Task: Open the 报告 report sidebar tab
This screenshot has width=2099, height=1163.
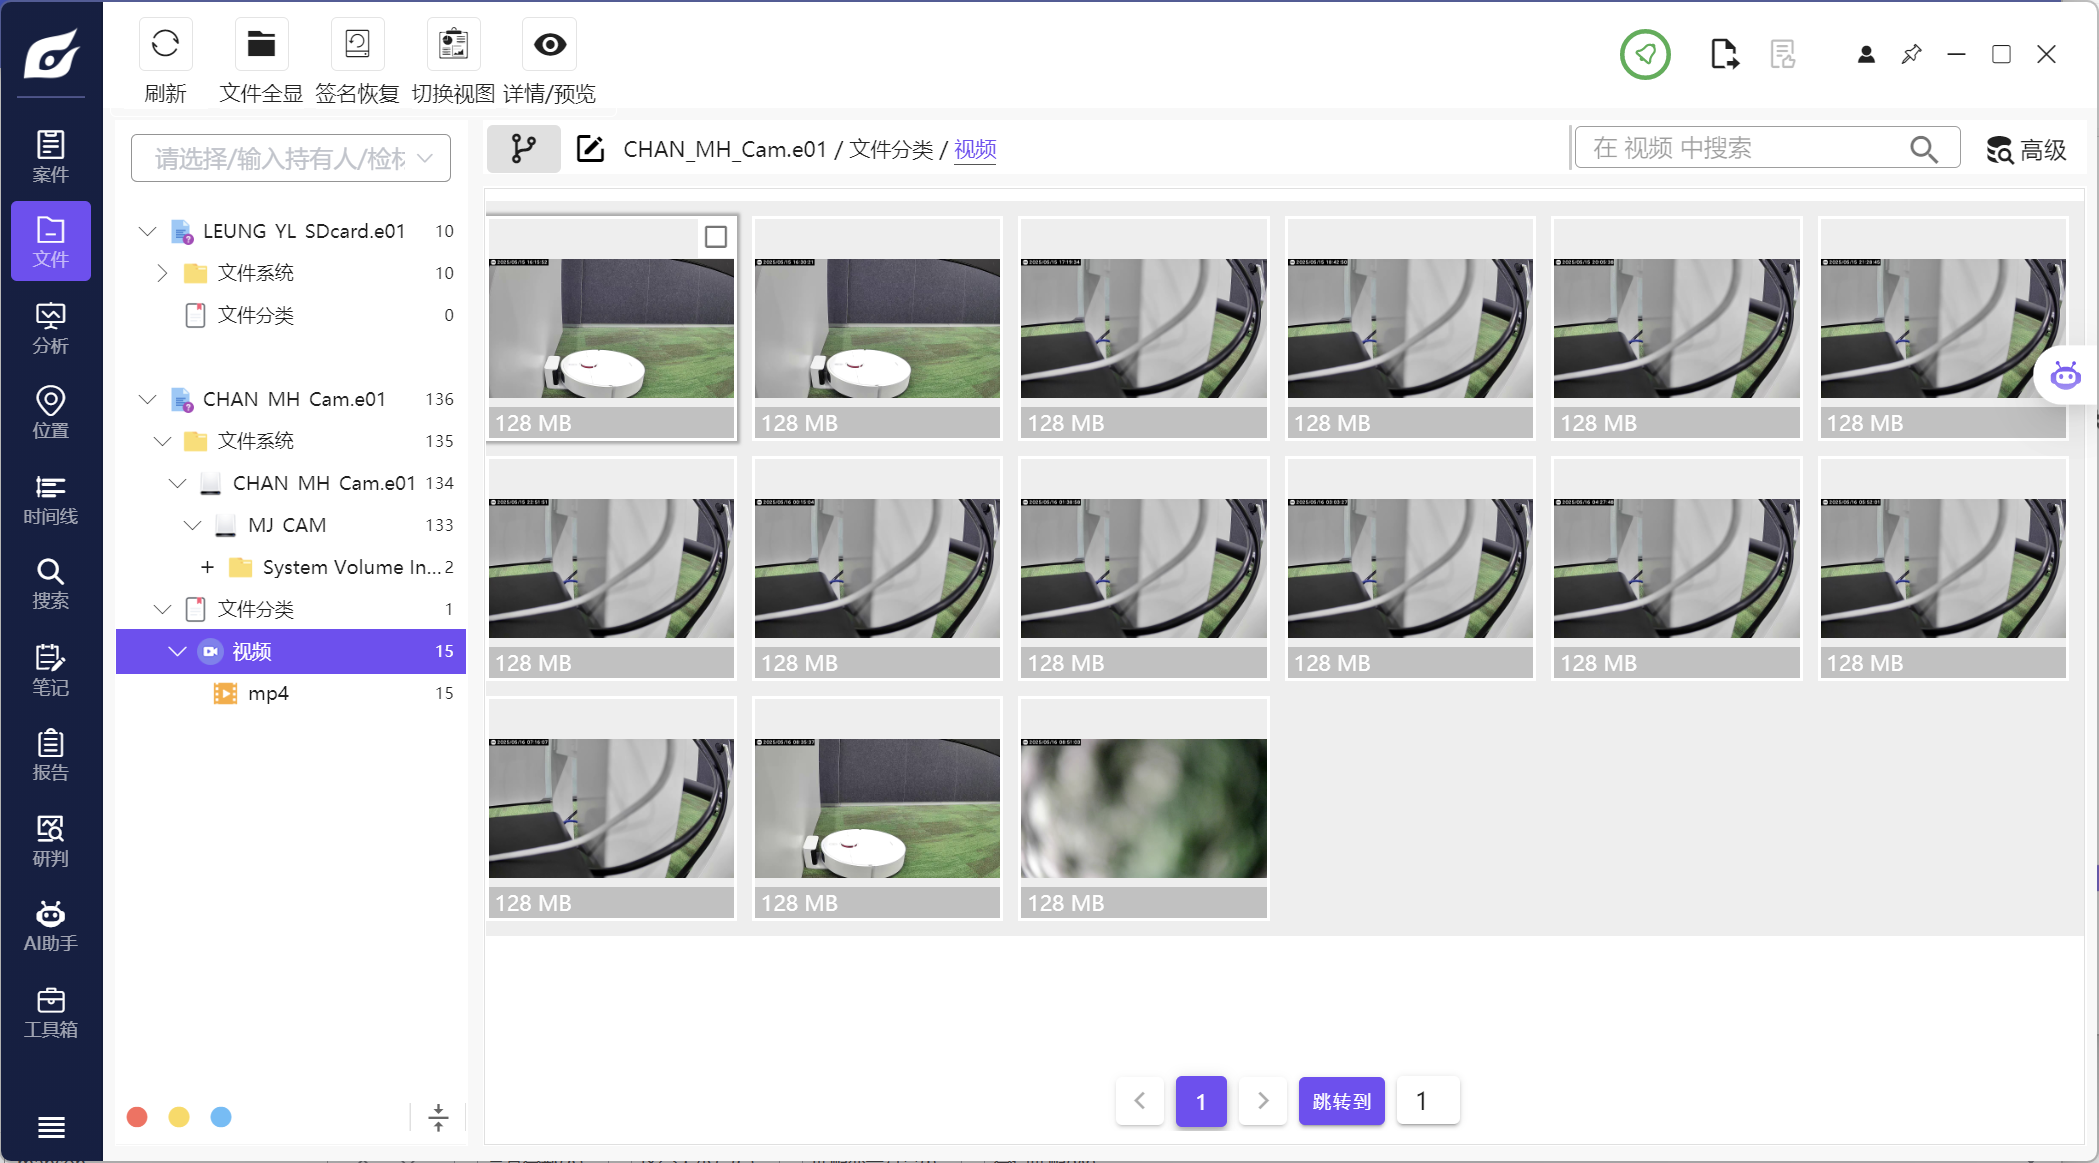Action: [50, 755]
